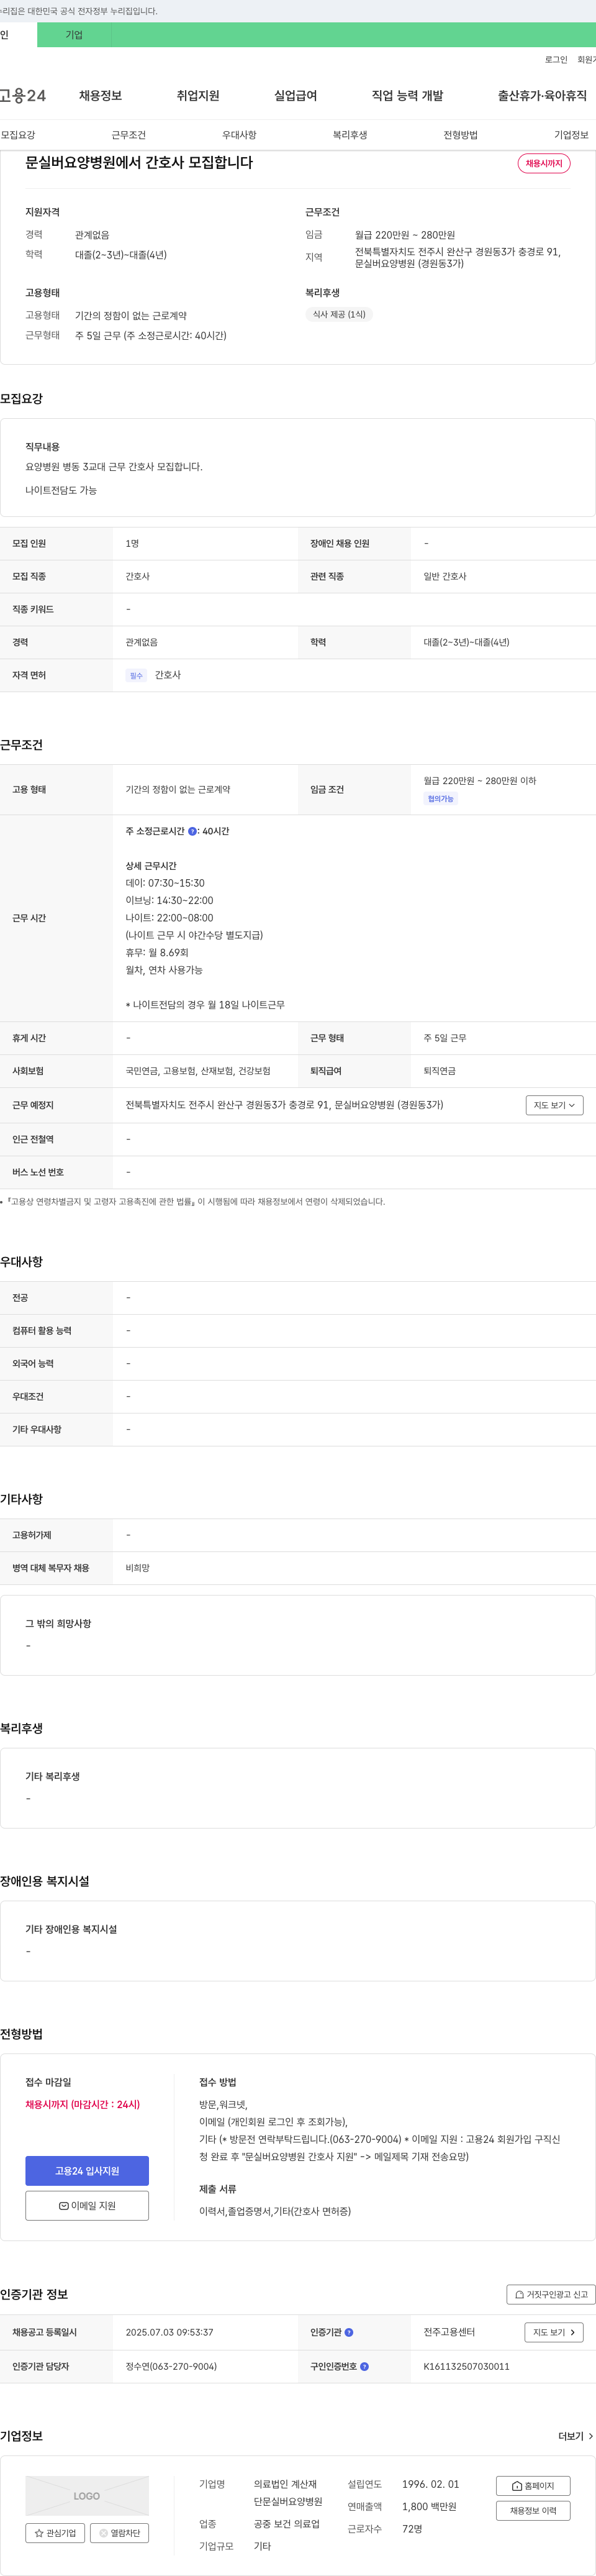The image size is (596, 2576).
Task: Click the 고용24 입사지원 button
Action: (87, 2170)
